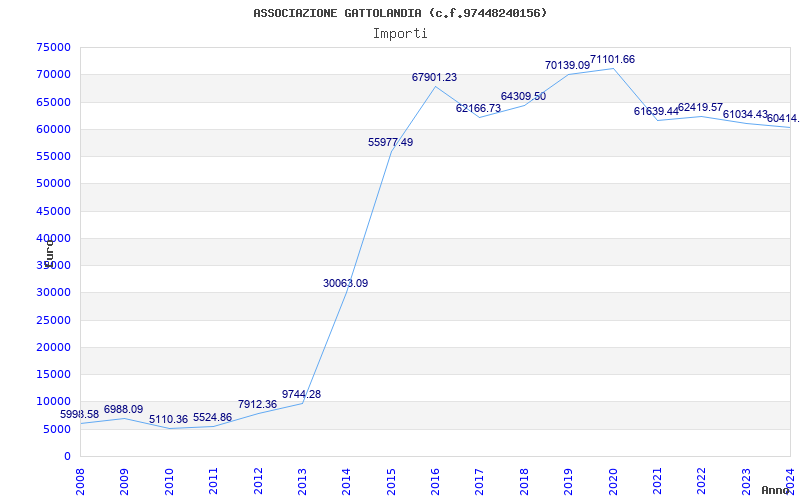
Task: Click y-axis value 60000
Action: (54, 129)
